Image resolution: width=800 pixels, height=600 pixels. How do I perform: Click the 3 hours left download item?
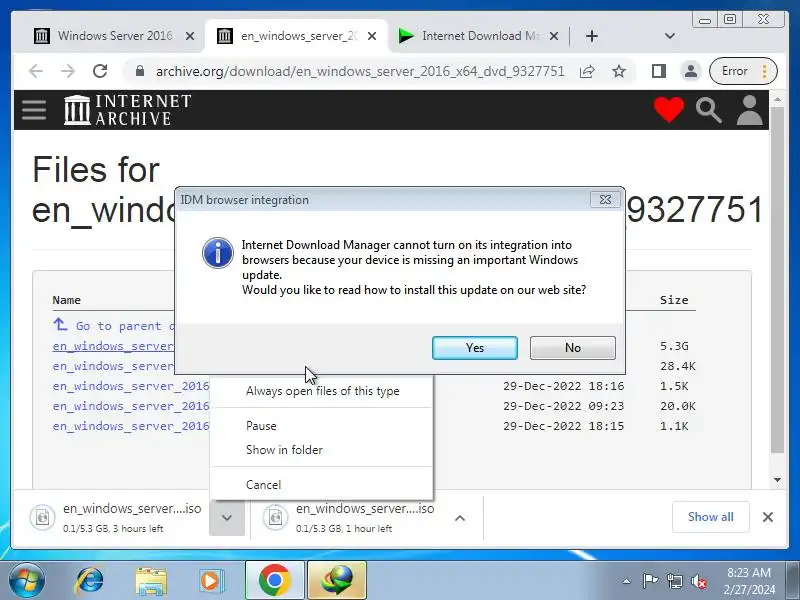116,518
